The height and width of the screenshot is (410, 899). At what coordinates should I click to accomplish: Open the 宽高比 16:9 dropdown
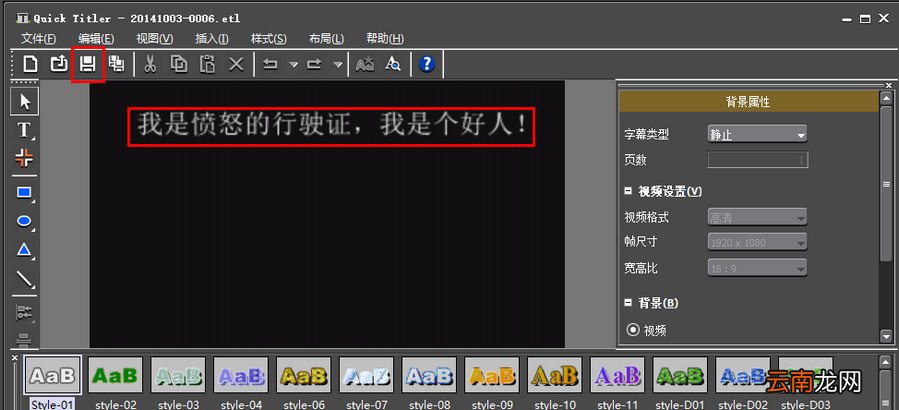coord(757,268)
